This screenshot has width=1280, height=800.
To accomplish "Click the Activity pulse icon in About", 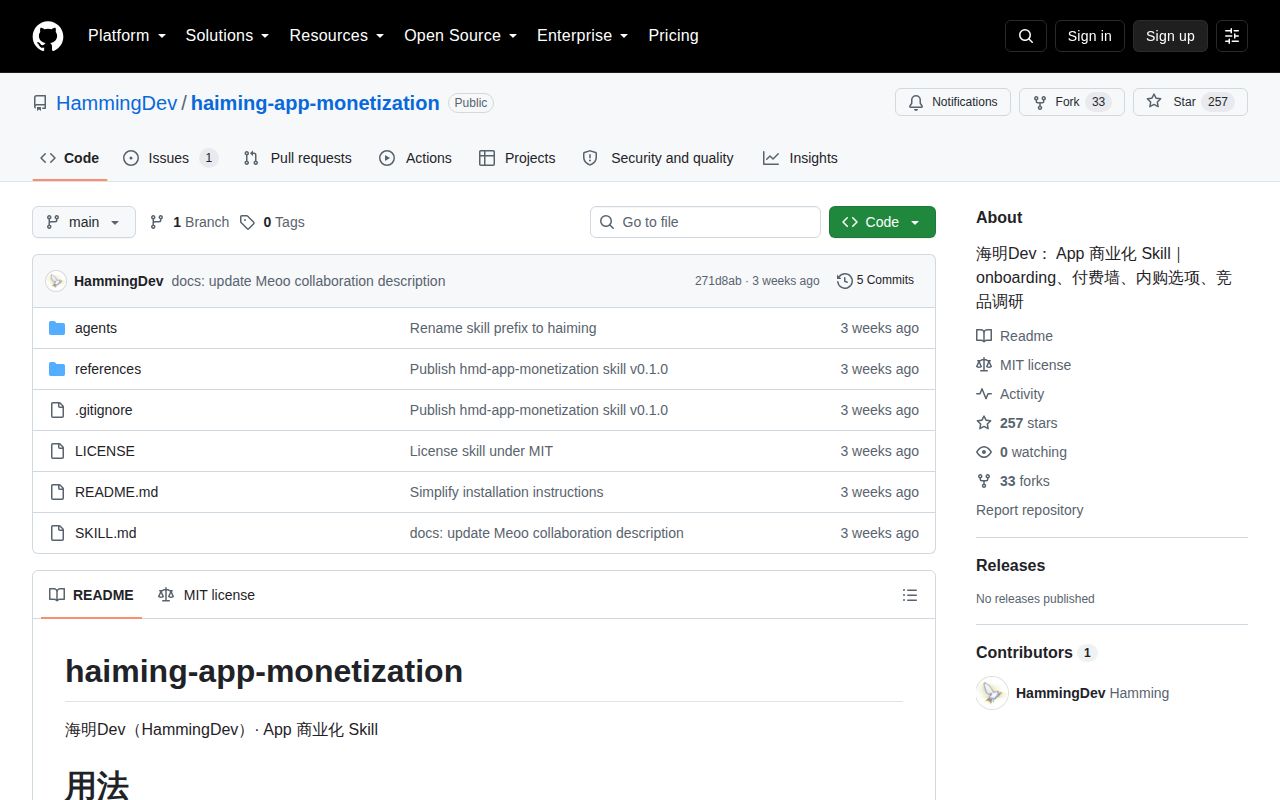I will [984, 394].
